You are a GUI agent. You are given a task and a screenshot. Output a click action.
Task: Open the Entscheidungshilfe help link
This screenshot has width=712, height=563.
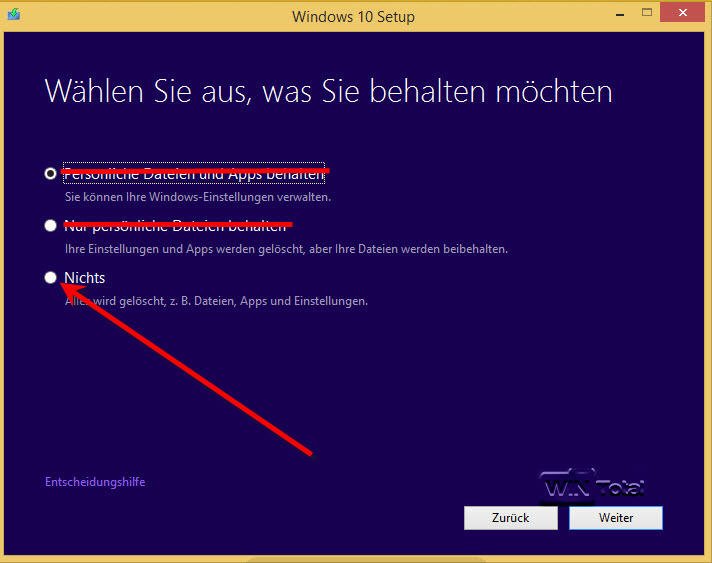(95, 482)
